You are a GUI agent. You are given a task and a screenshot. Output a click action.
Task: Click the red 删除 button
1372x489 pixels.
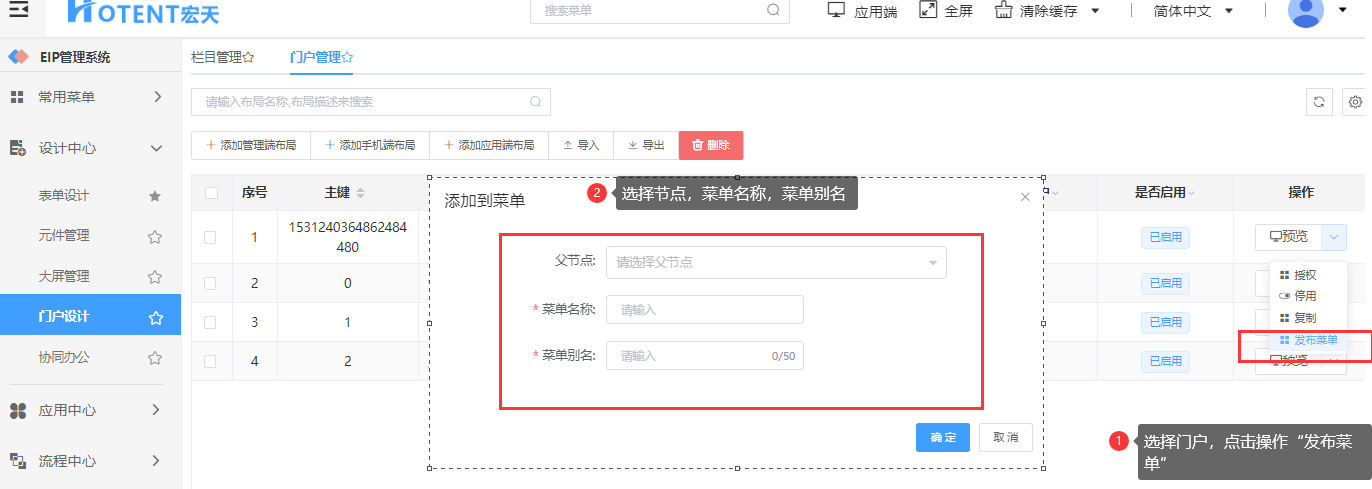711,145
